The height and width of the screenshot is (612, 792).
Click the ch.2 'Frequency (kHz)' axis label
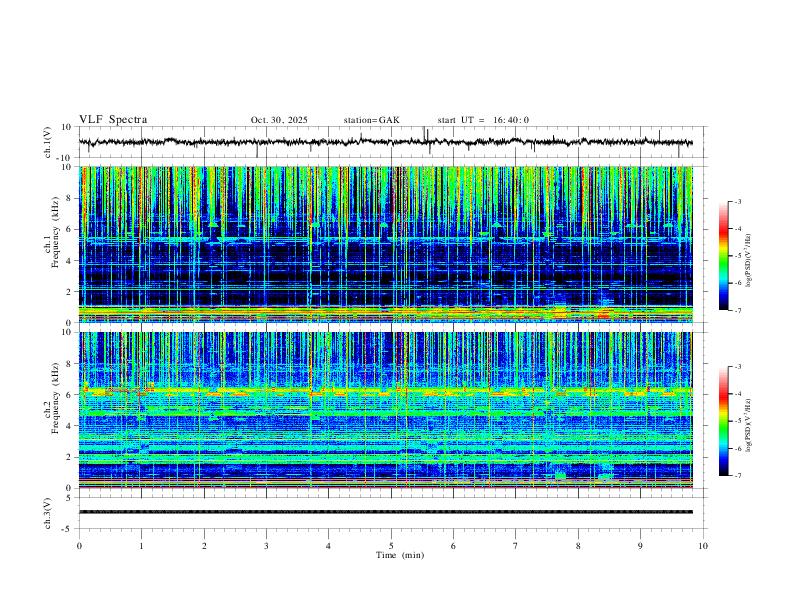pos(55,398)
